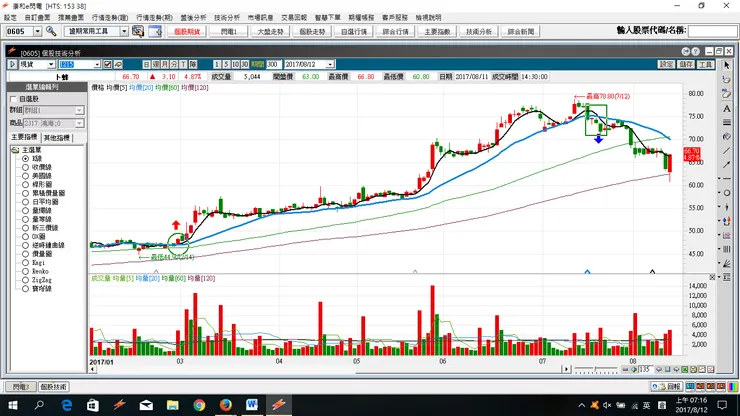This screenshot has height=416, width=740.
Task: Select the circle drawing tool
Action: 727,193
